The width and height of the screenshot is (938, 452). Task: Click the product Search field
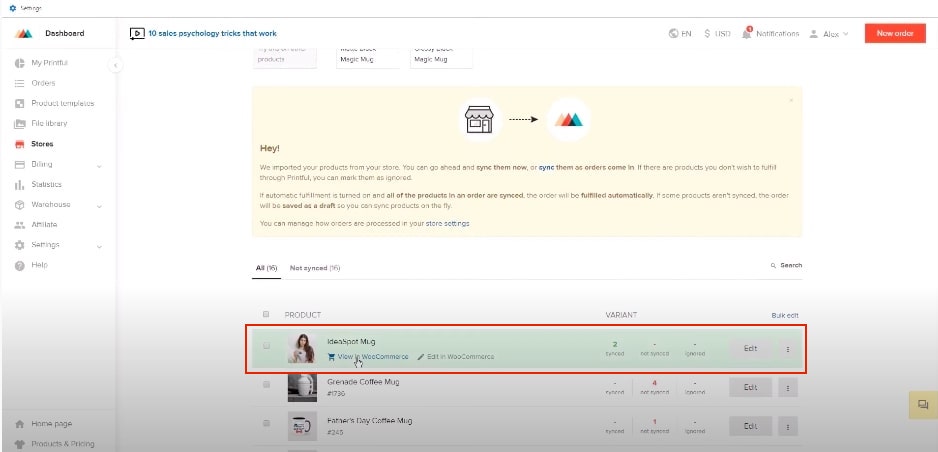pos(786,266)
